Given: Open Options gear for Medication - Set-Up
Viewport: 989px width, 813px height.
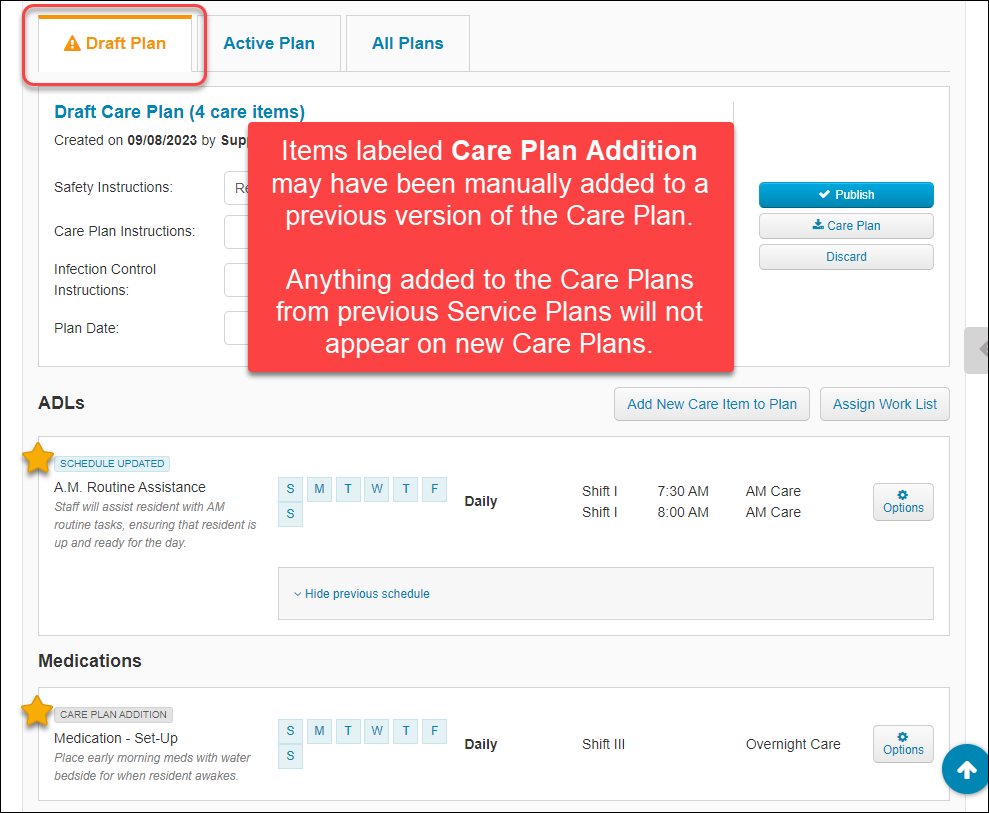Looking at the screenshot, I should (x=902, y=743).
